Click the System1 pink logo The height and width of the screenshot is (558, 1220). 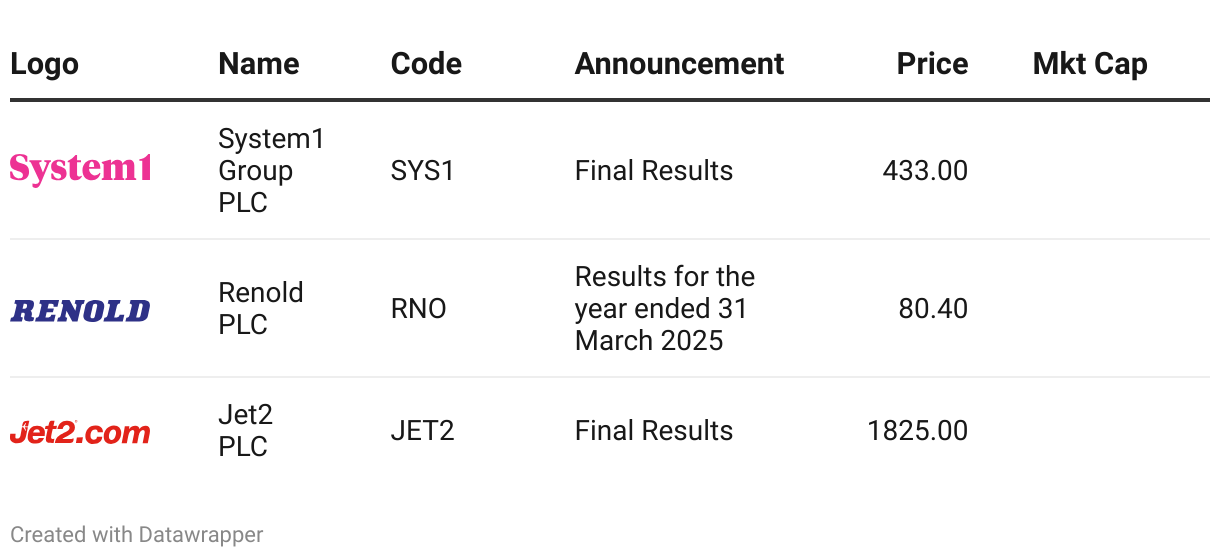[81, 168]
